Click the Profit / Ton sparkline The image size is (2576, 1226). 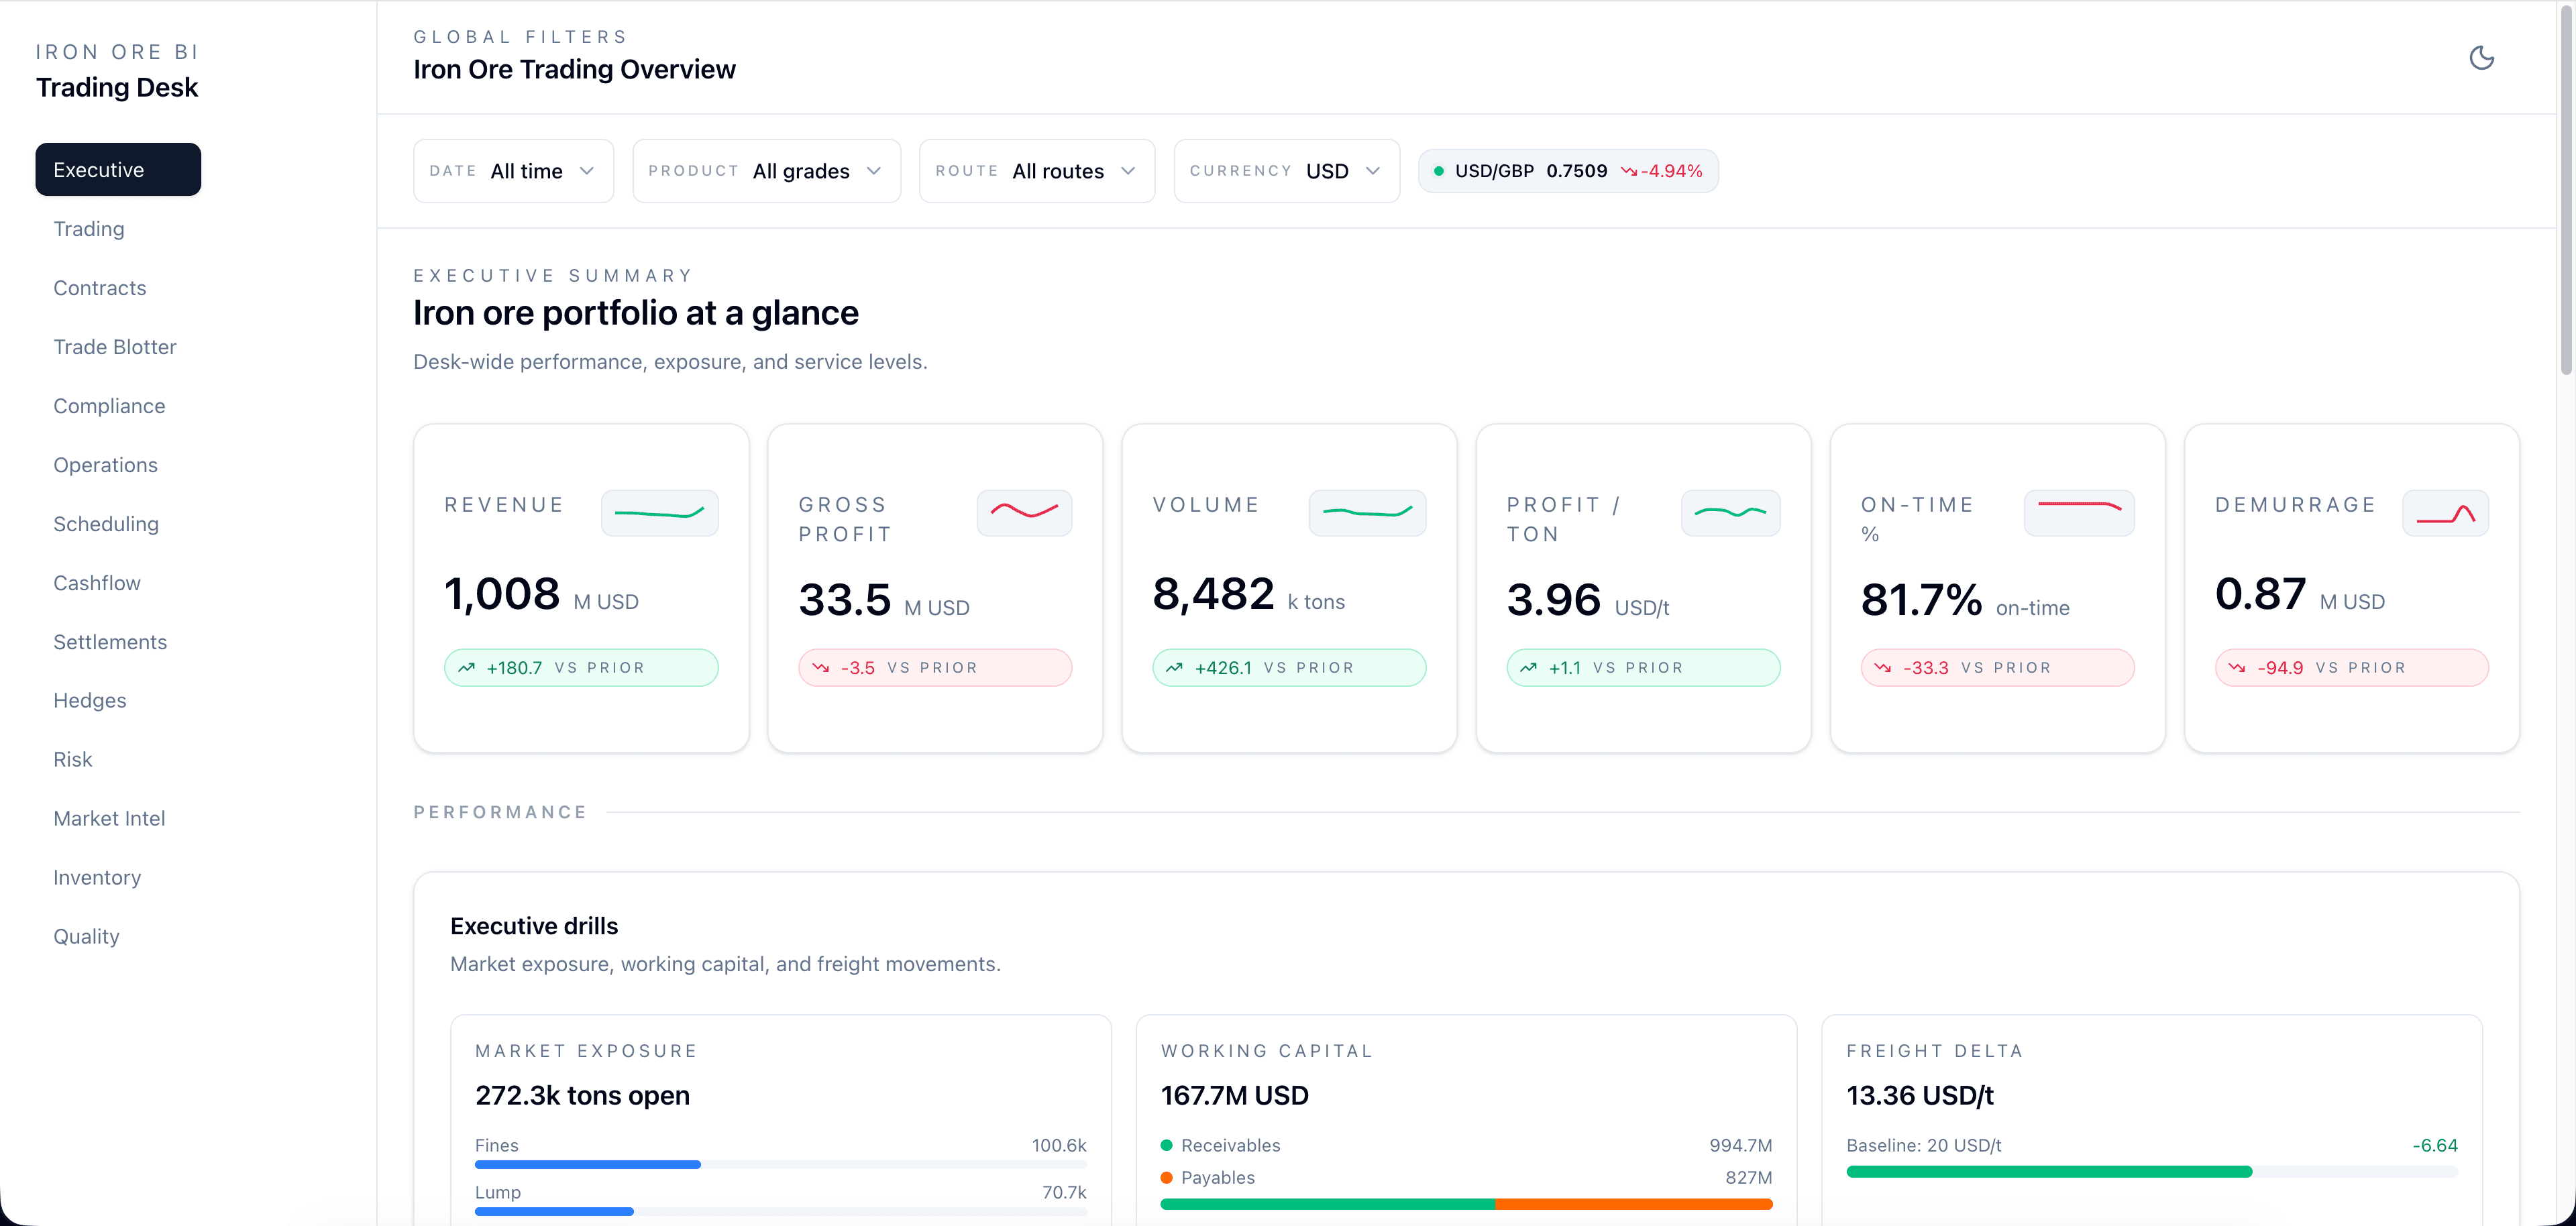click(x=1730, y=513)
